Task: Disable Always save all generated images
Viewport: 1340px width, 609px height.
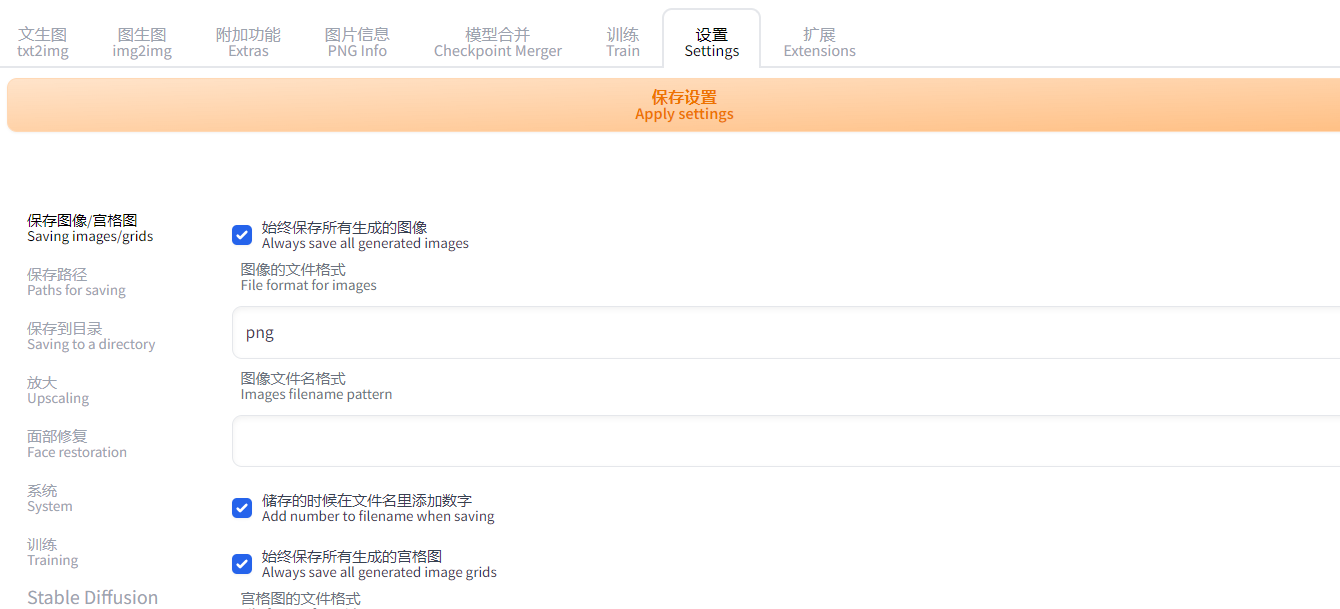Action: [x=242, y=235]
